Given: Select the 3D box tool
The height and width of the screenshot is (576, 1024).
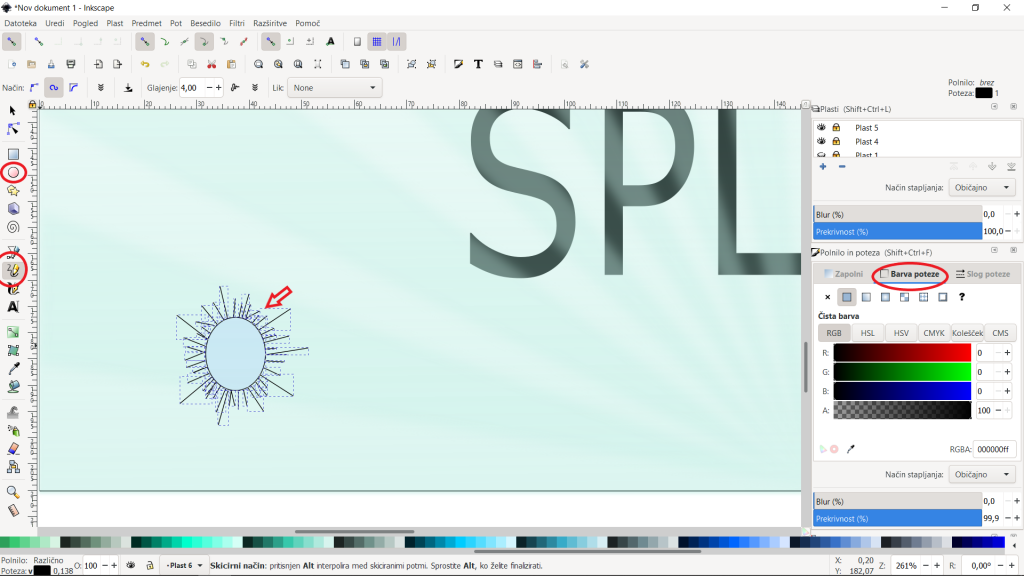Looking at the screenshot, I should [12, 209].
